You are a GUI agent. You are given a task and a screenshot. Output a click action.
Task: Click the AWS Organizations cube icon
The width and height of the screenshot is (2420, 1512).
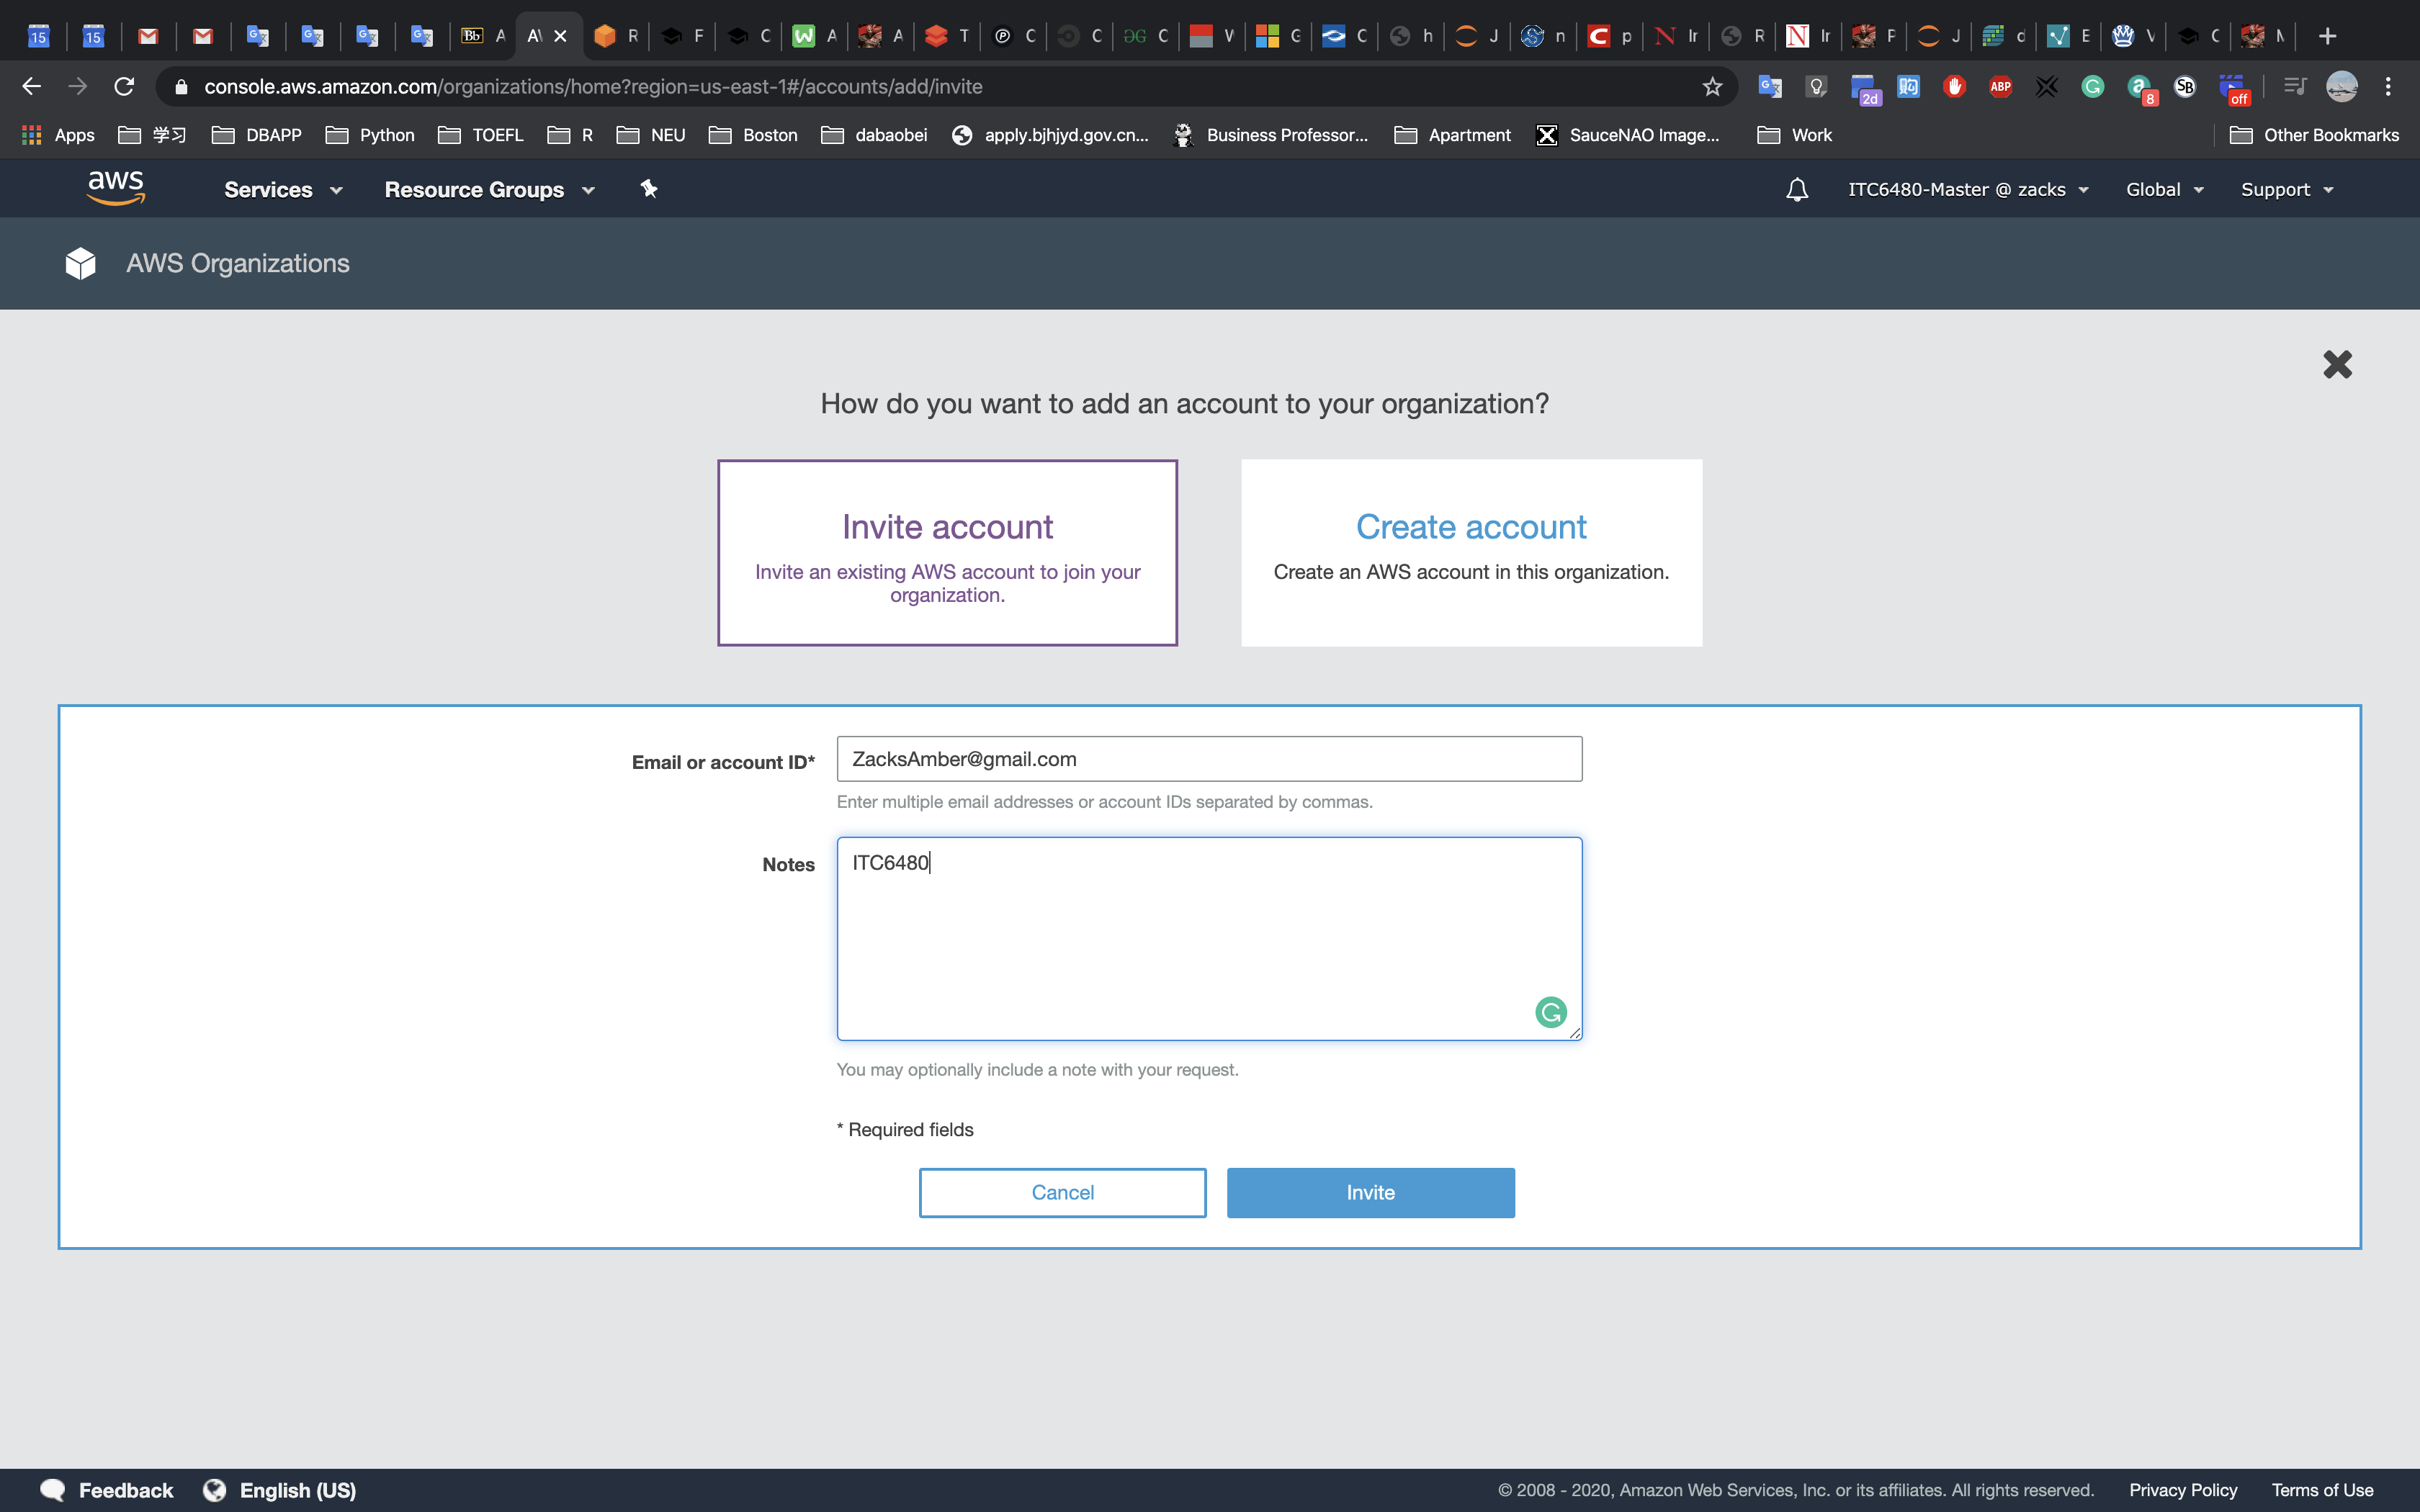(x=80, y=263)
